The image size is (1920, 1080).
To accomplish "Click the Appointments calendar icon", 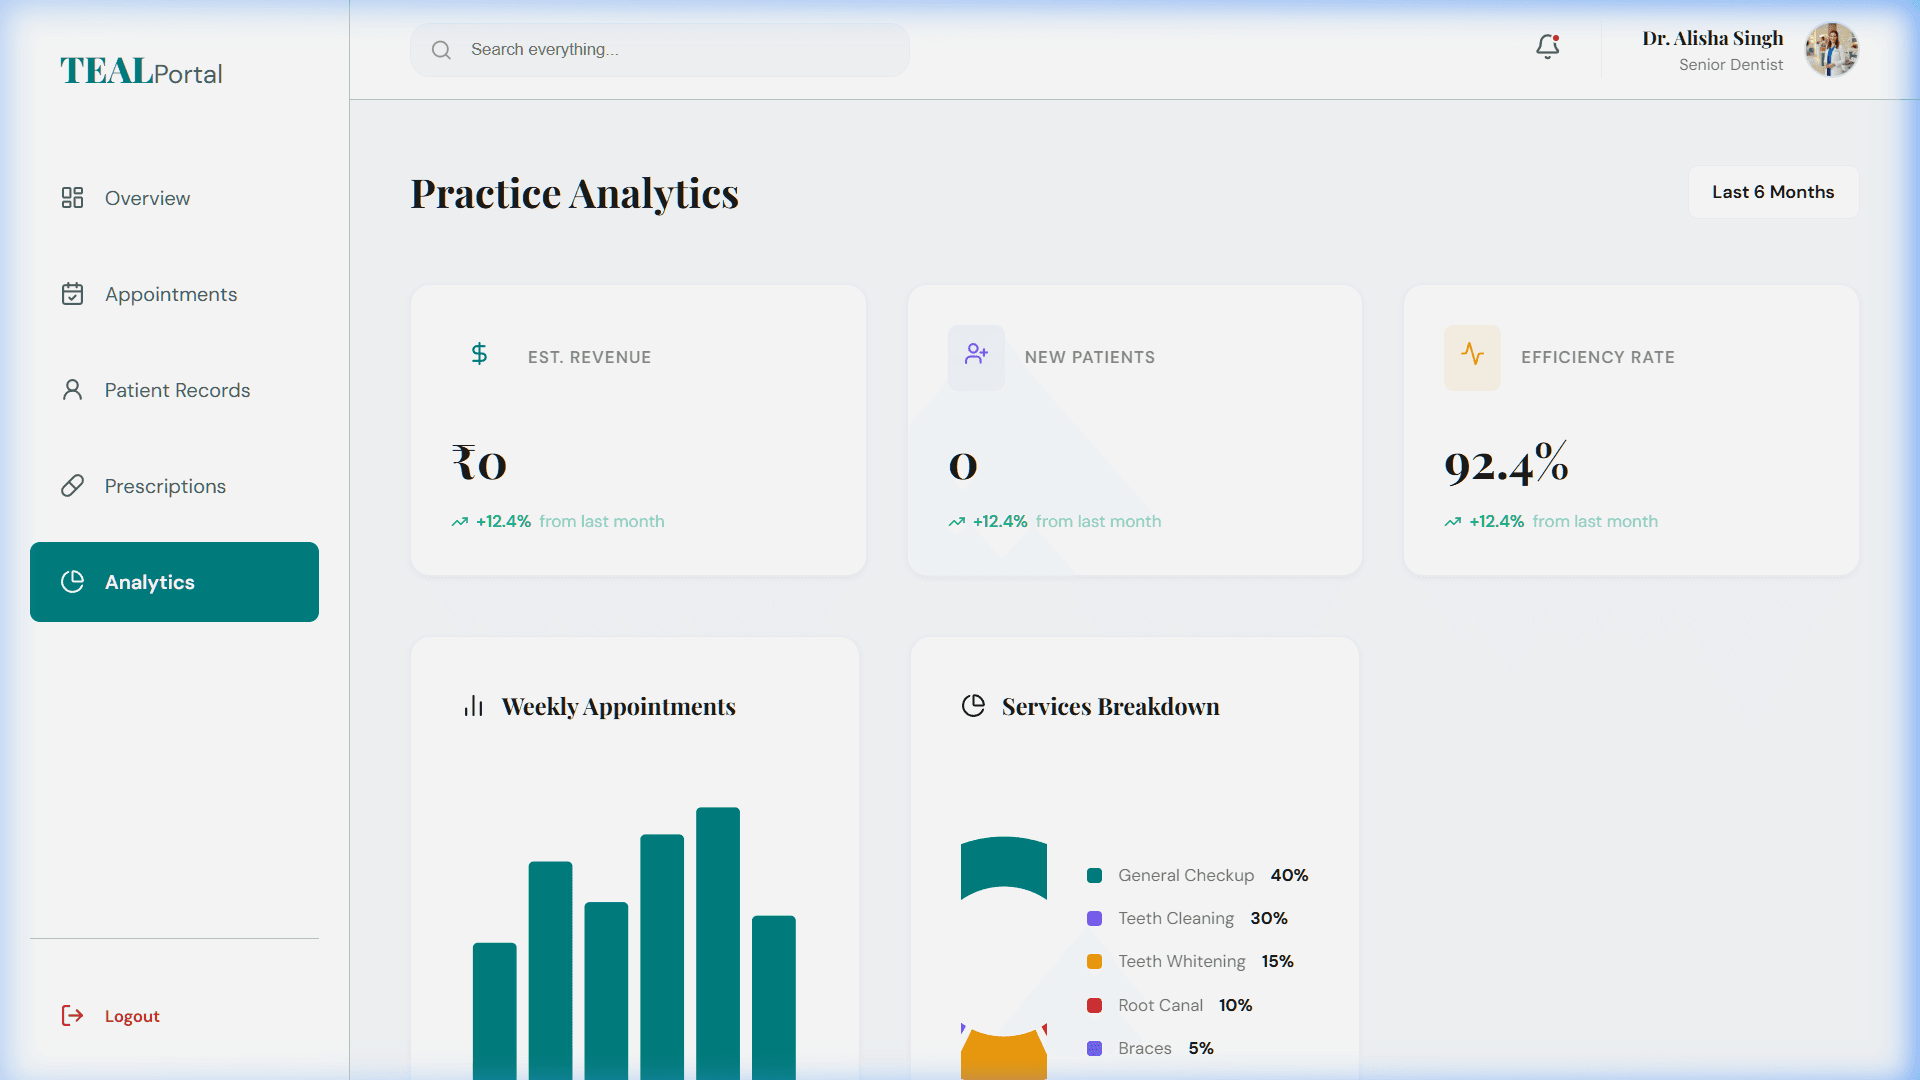I will tap(72, 294).
